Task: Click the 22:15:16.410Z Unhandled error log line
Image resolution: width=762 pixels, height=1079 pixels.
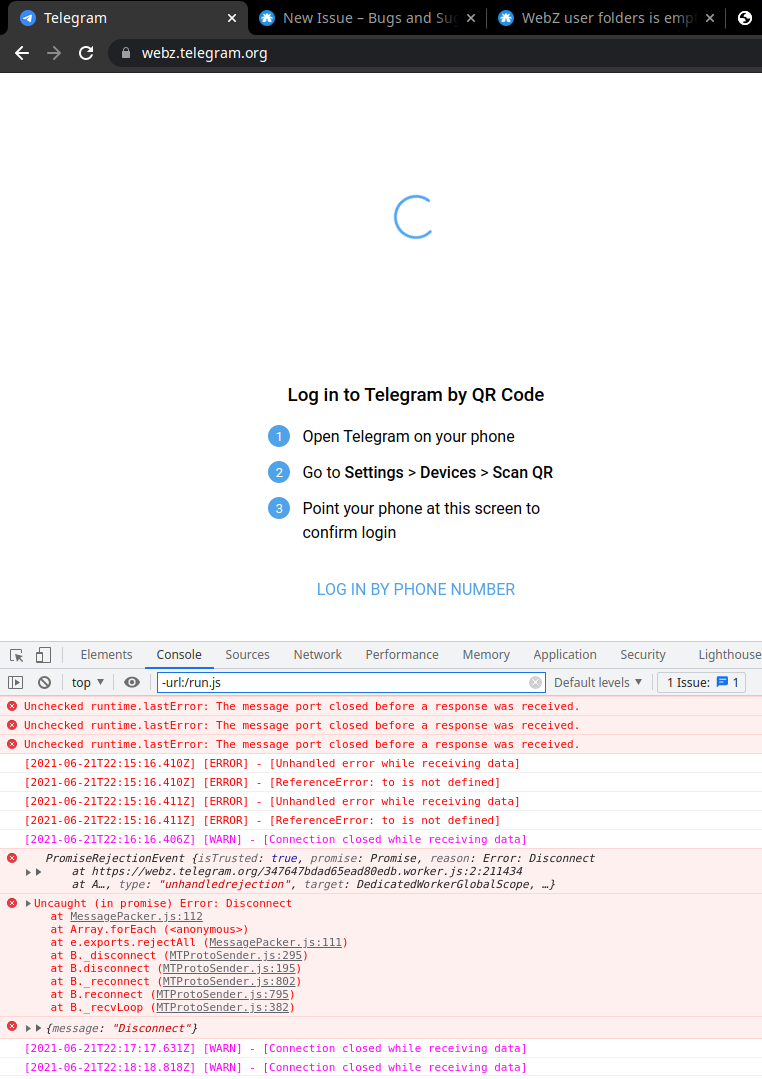Action: point(272,764)
